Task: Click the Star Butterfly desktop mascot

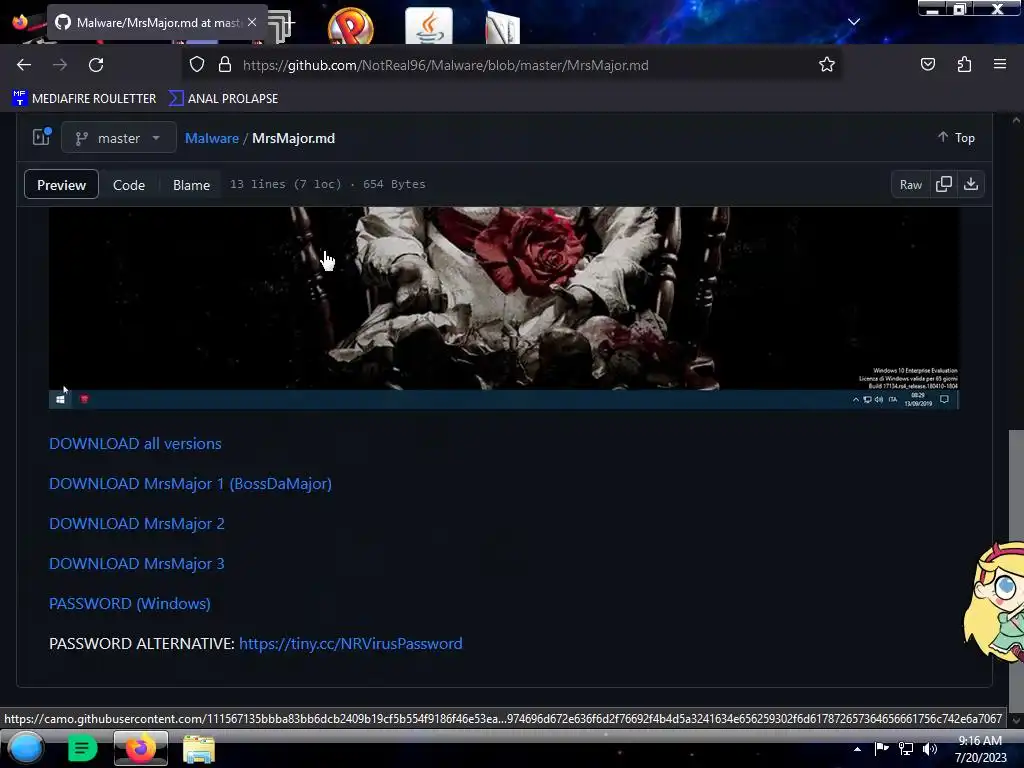Action: [994, 603]
